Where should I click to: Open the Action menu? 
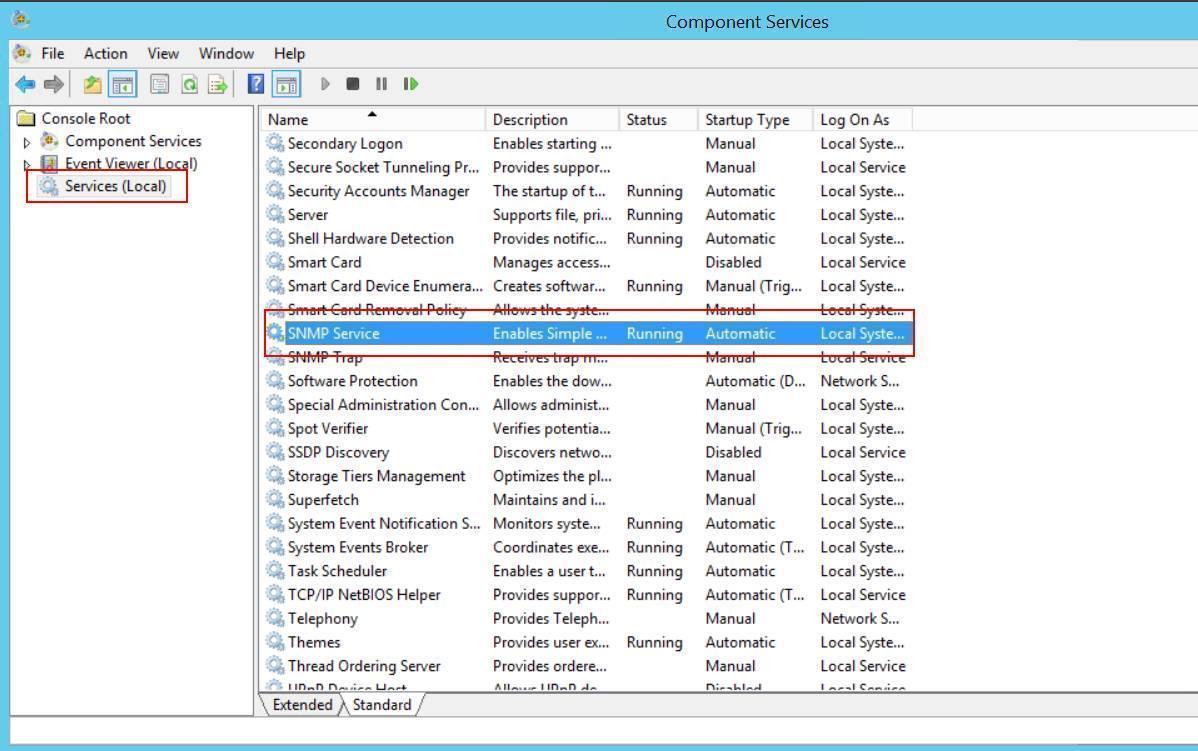point(105,53)
